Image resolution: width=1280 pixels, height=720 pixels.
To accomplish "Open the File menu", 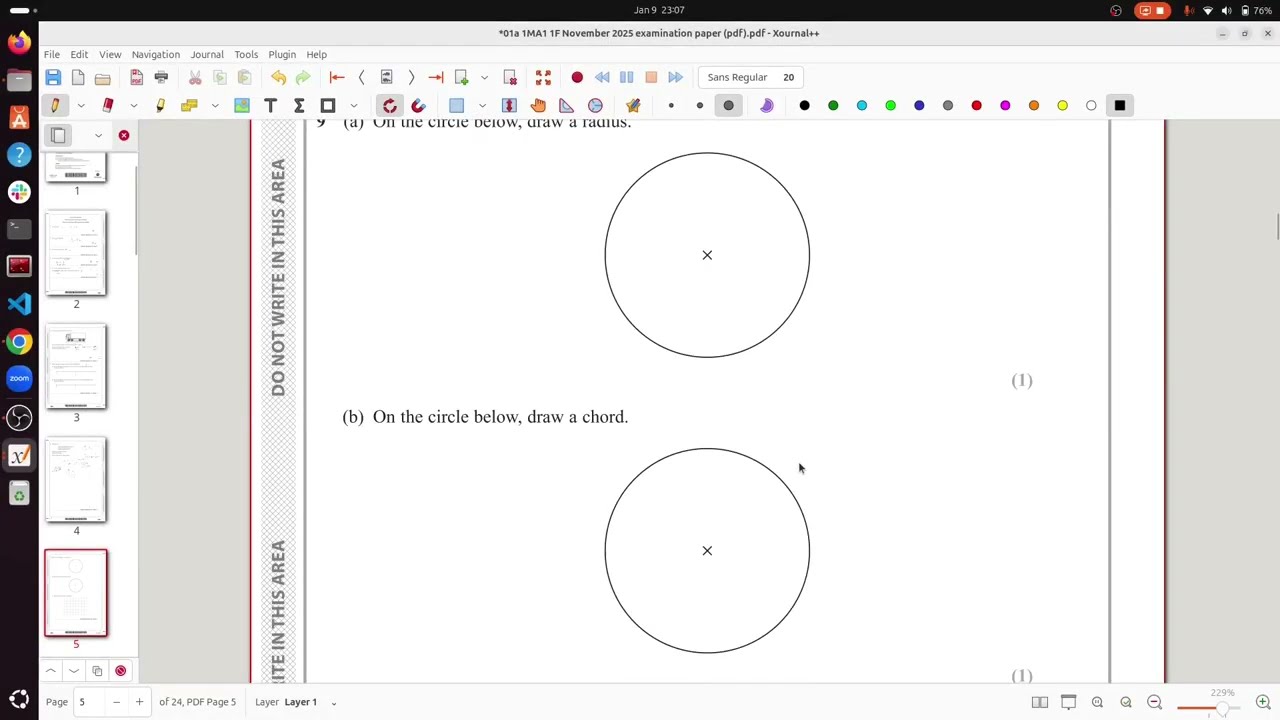I will (x=52, y=54).
